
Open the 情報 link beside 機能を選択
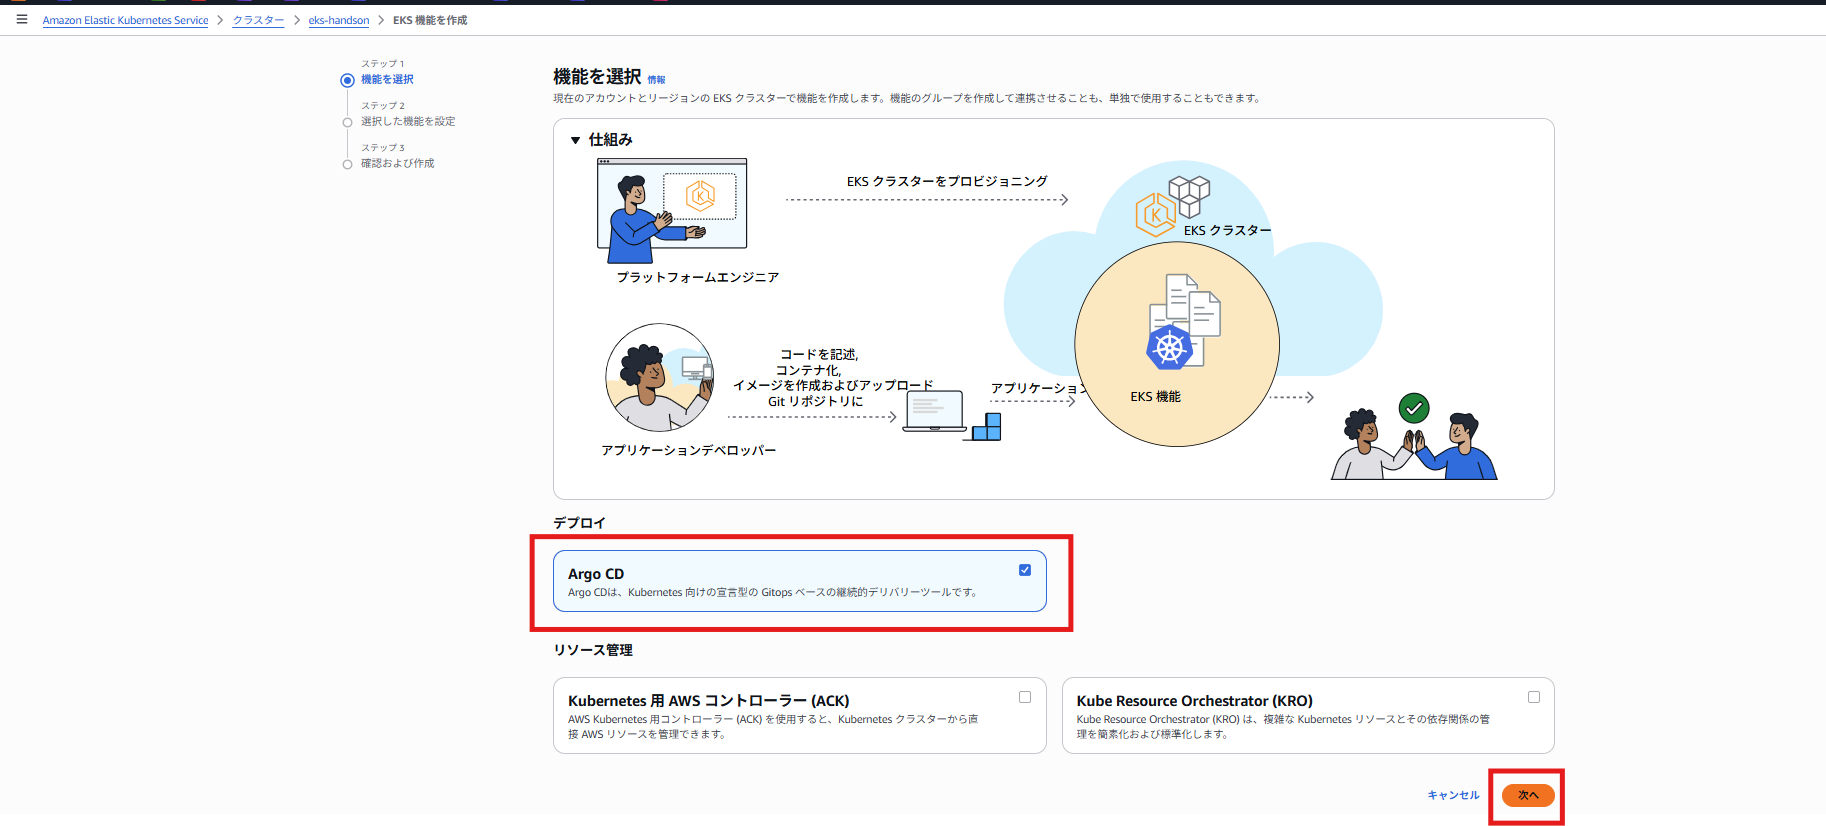[x=656, y=80]
